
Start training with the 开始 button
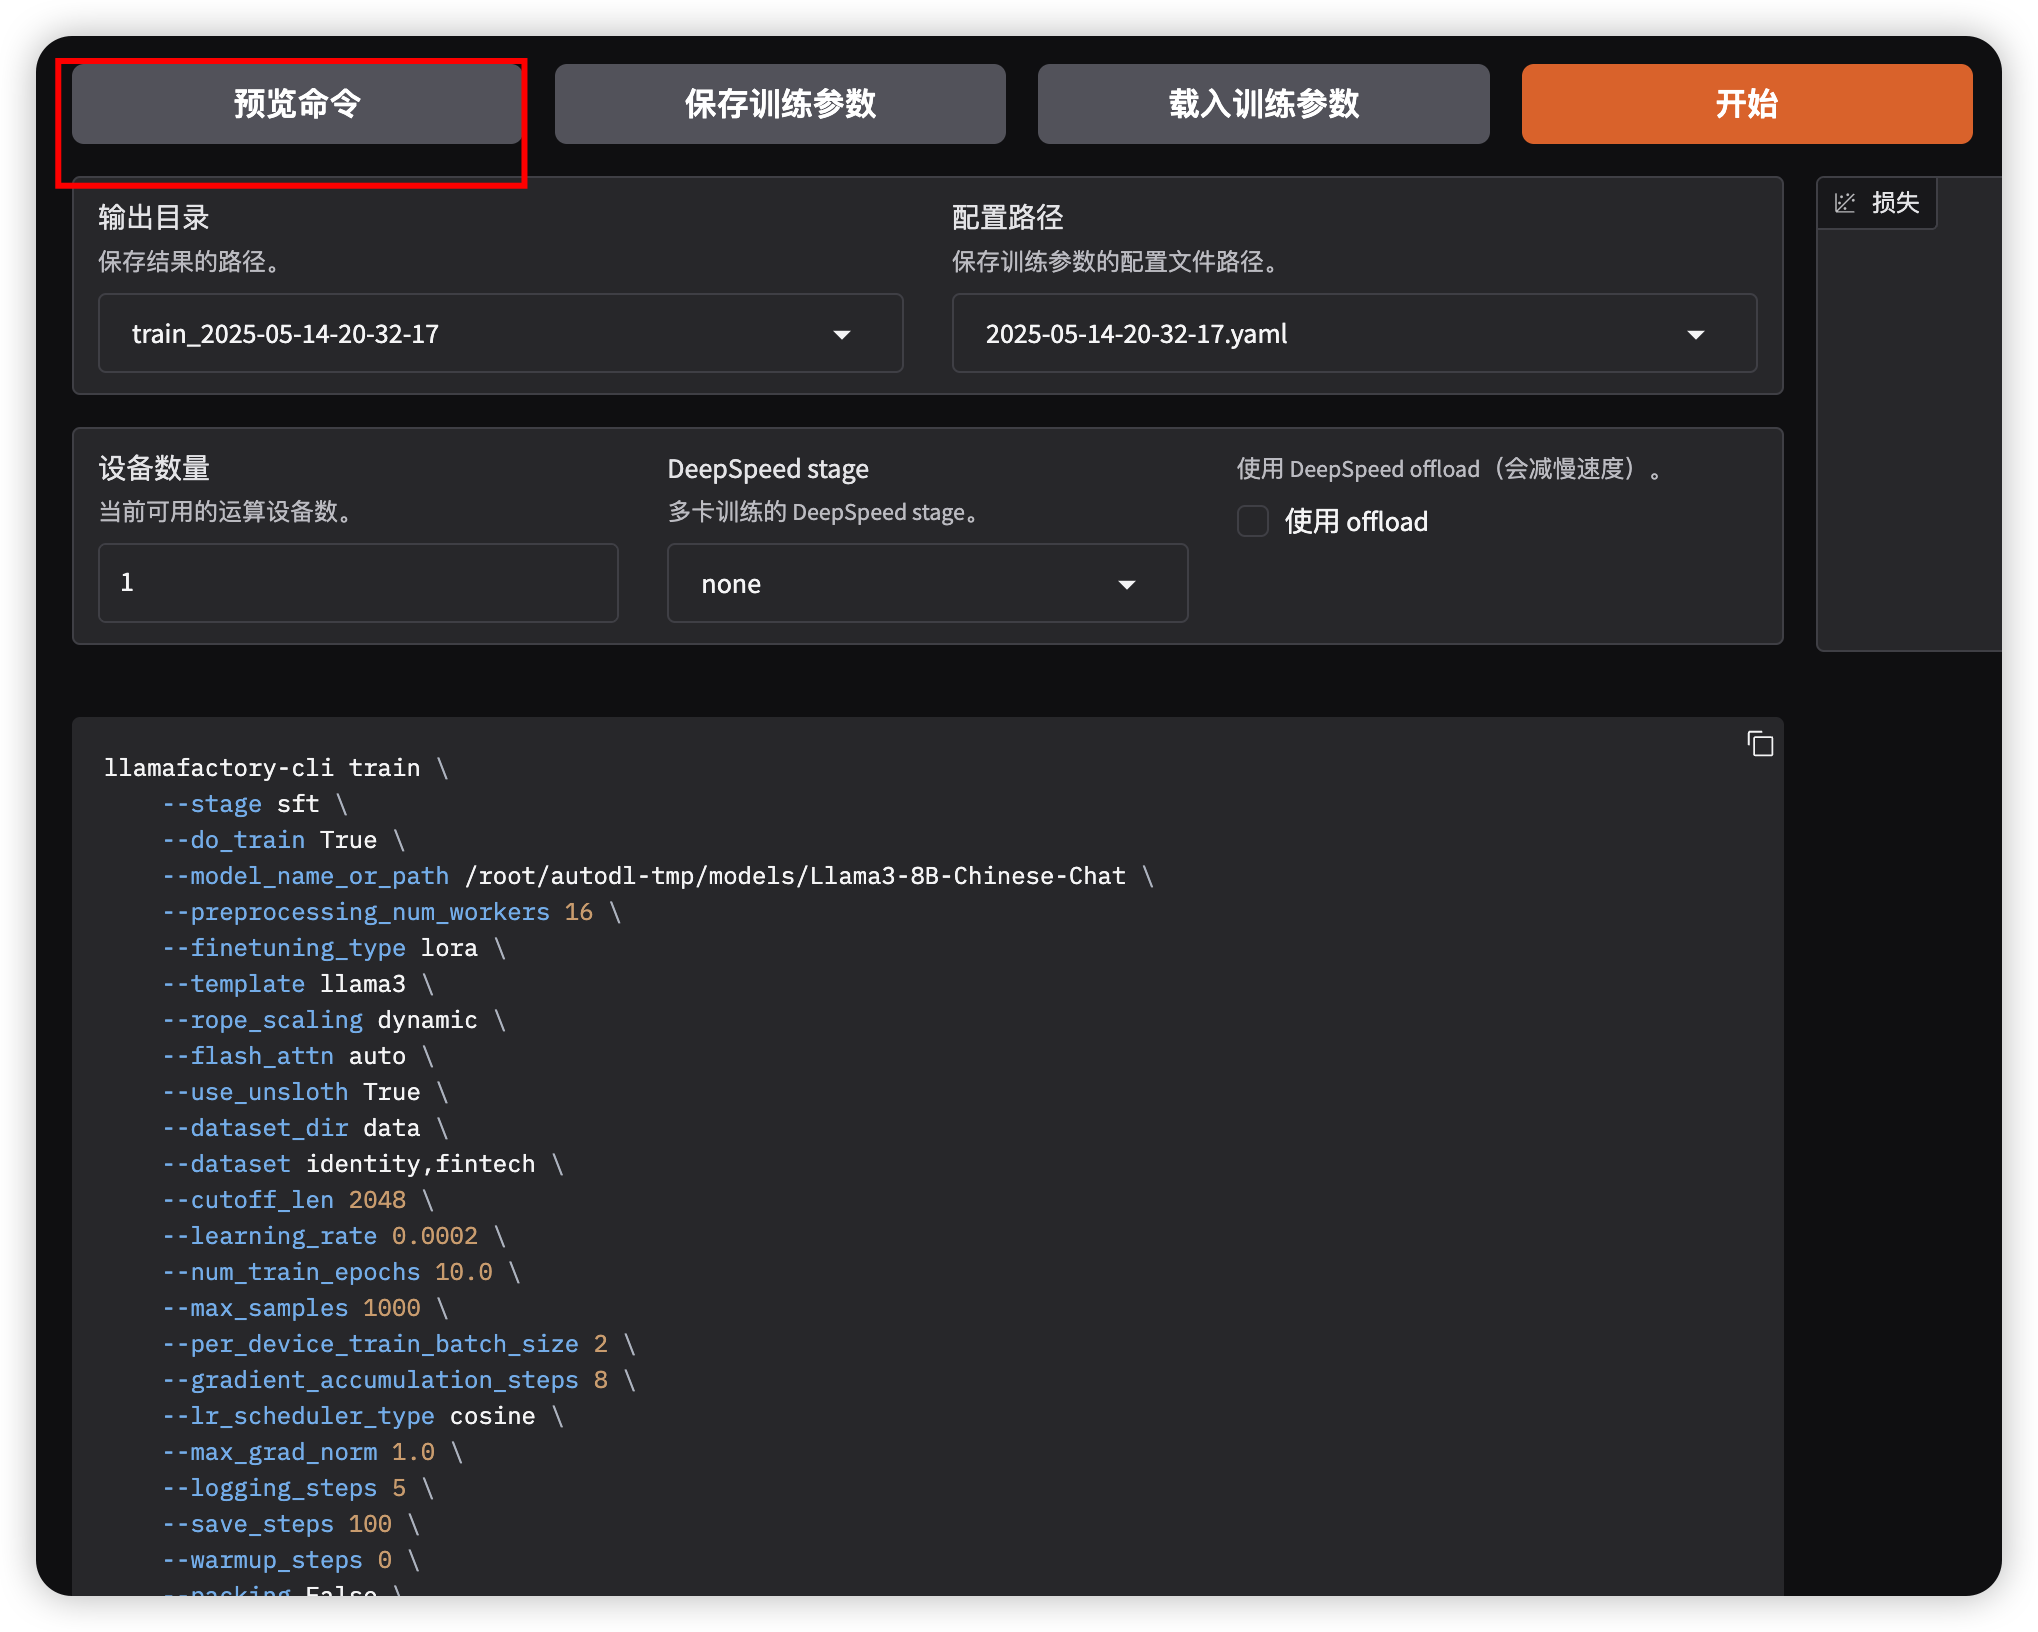point(1746,104)
